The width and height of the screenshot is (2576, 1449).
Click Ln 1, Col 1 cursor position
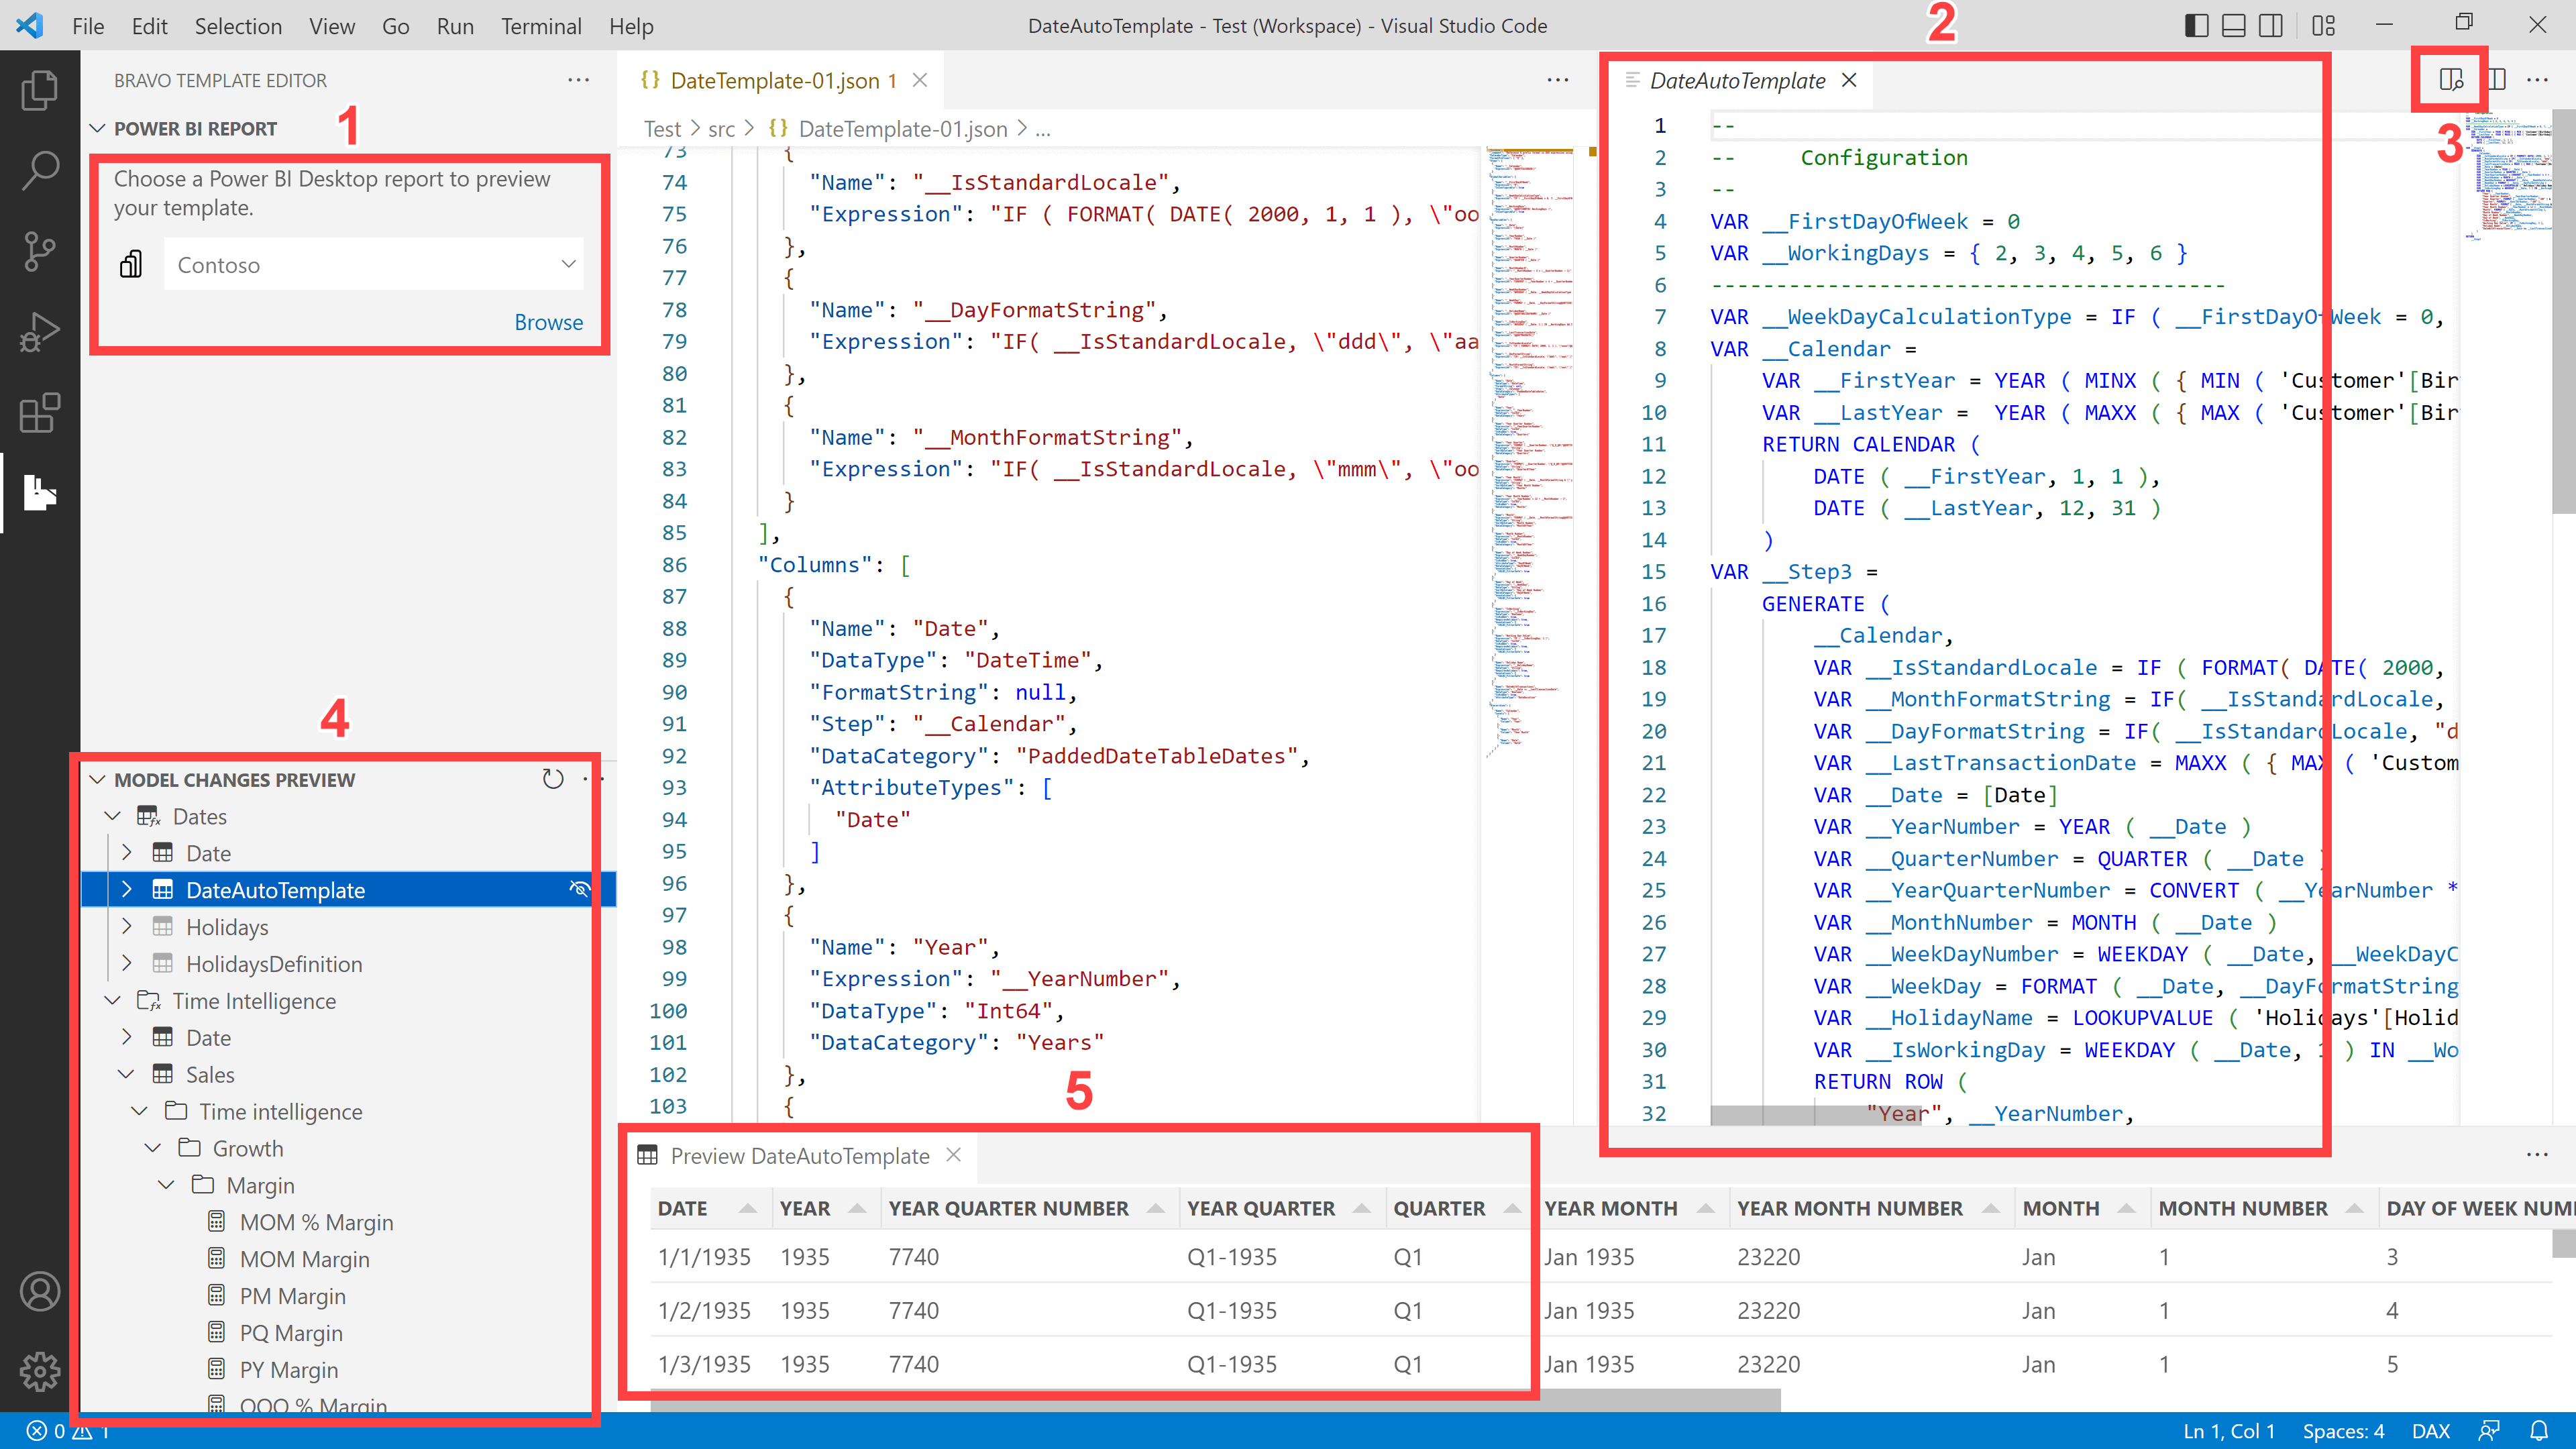[x=2229, y=1431]
